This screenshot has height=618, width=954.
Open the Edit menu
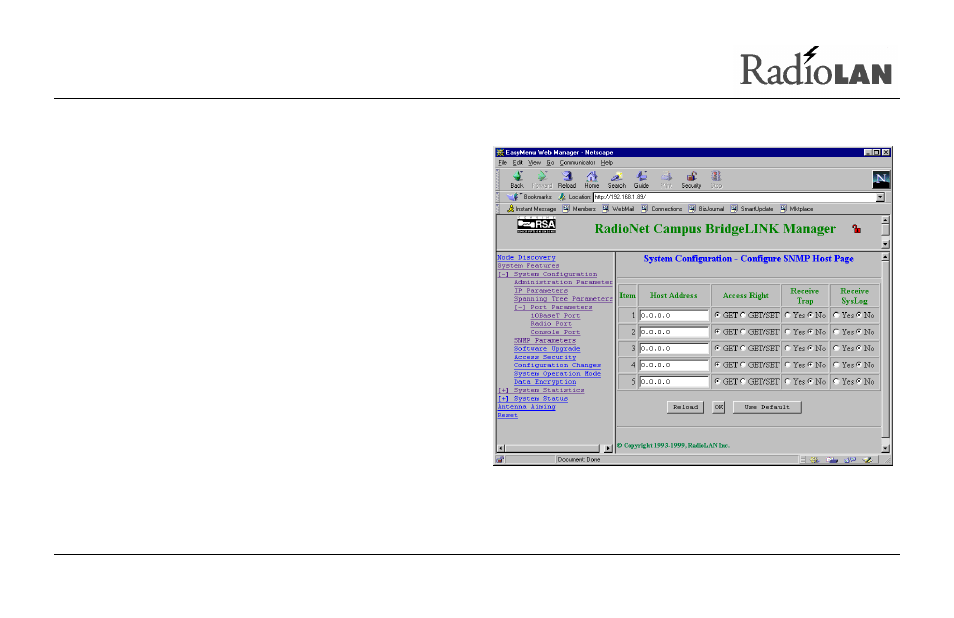(x=517, y=163)
